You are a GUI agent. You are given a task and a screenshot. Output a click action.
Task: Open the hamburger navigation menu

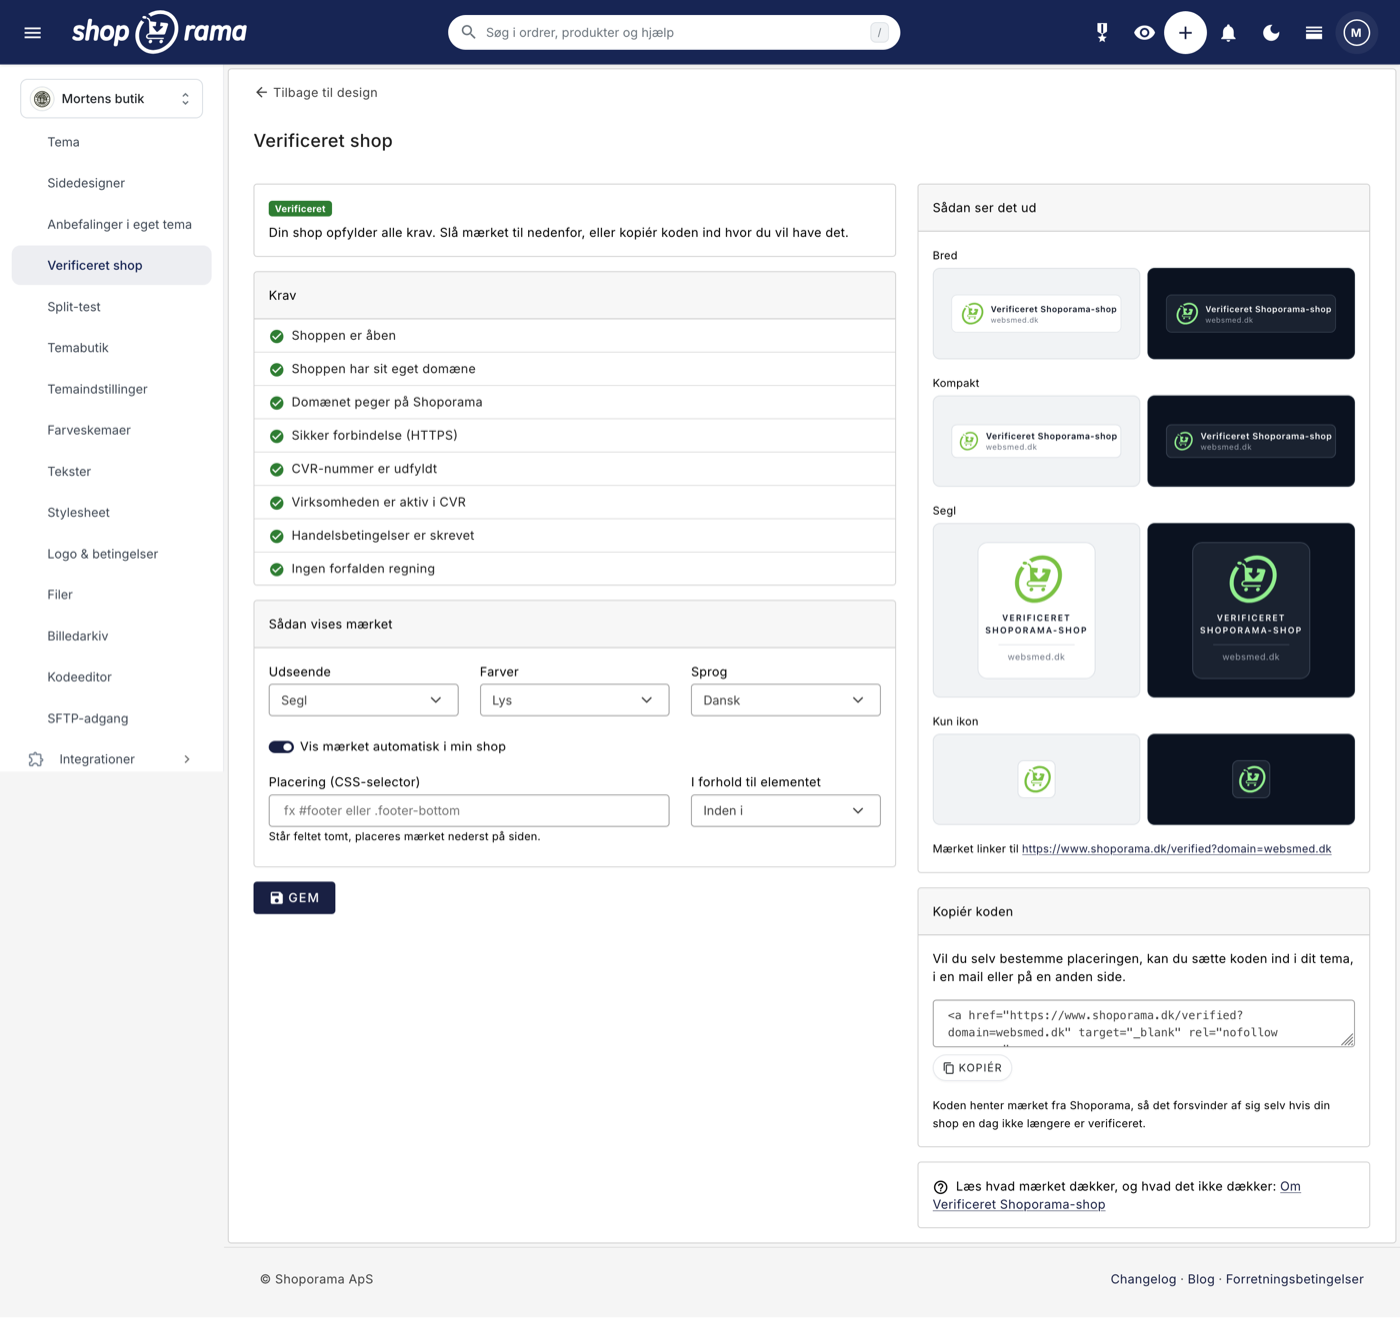(x=33, y=33)
